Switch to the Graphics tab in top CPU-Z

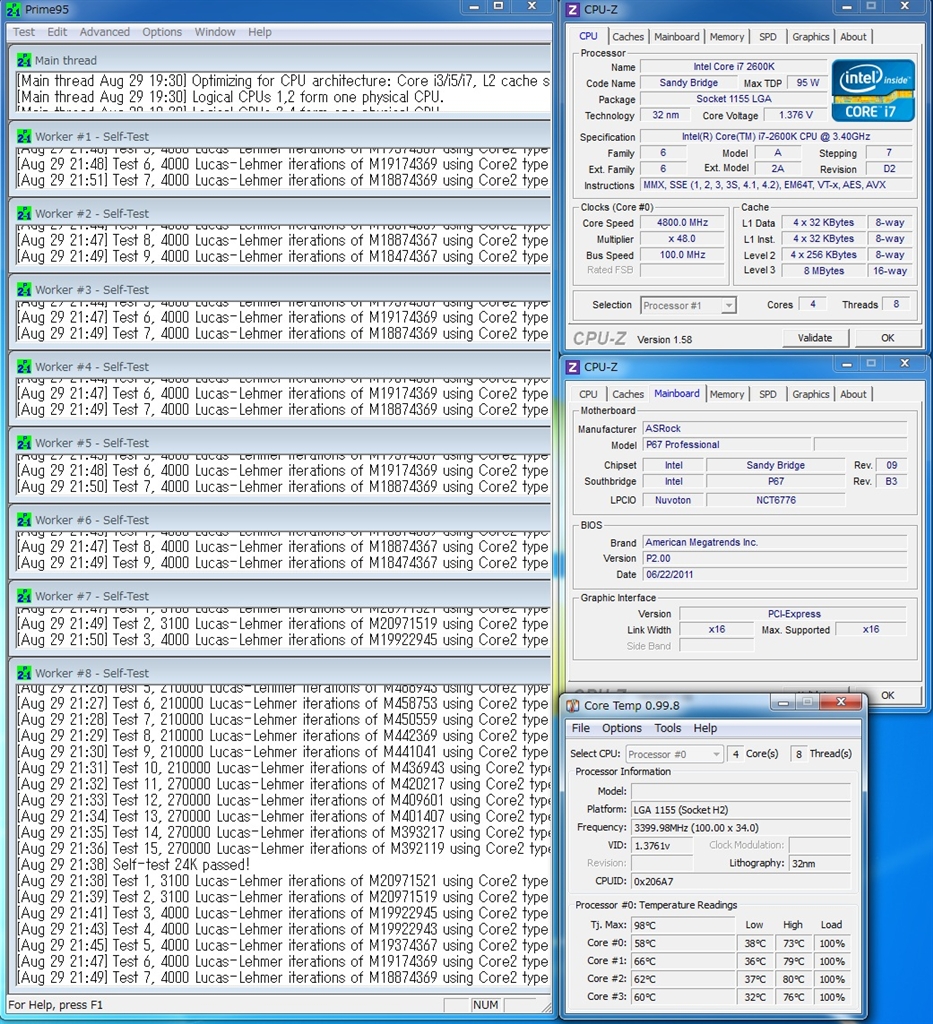click(x=810, y=37)
